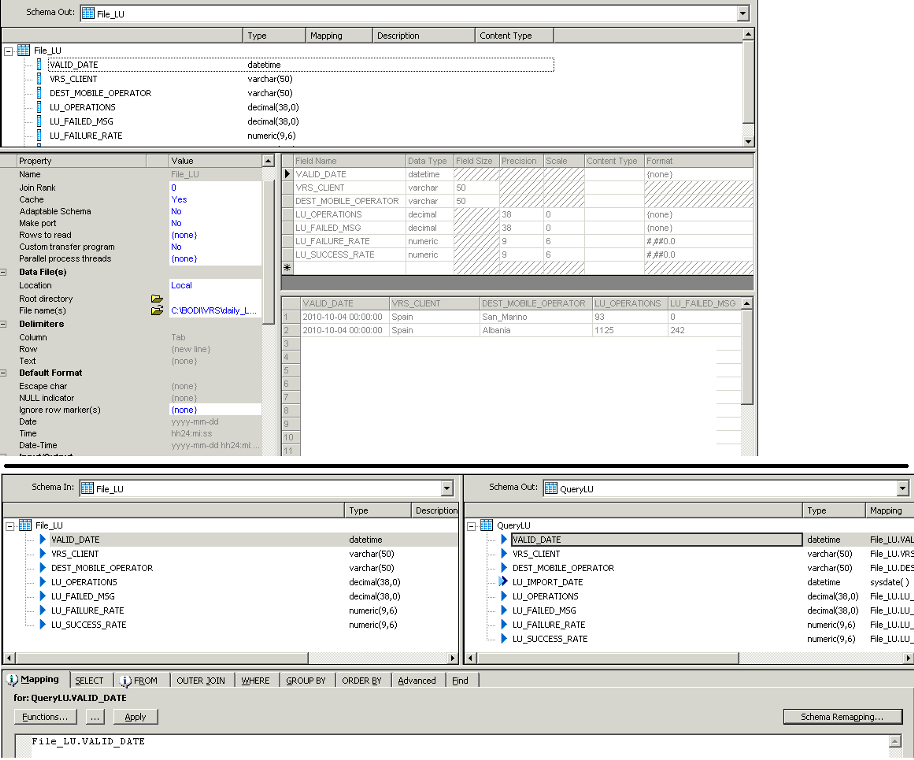Switch to the GROUP BY tab

305,681
